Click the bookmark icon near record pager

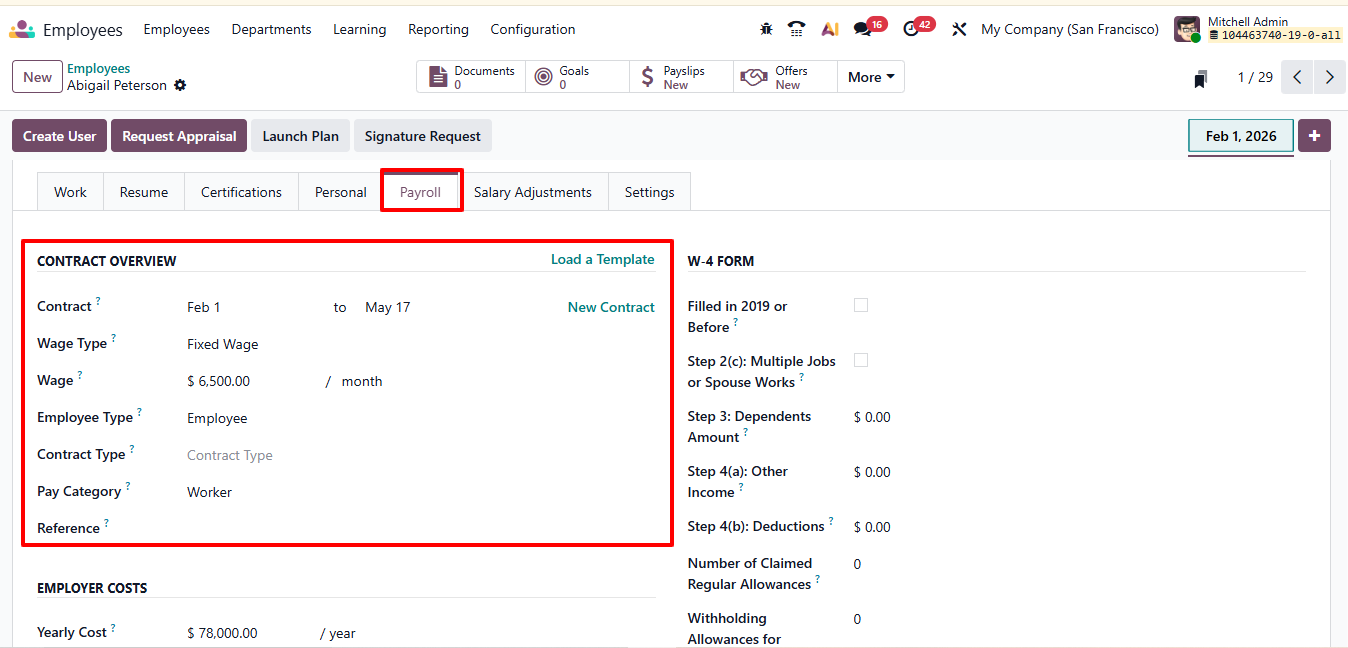[1201, 78]
